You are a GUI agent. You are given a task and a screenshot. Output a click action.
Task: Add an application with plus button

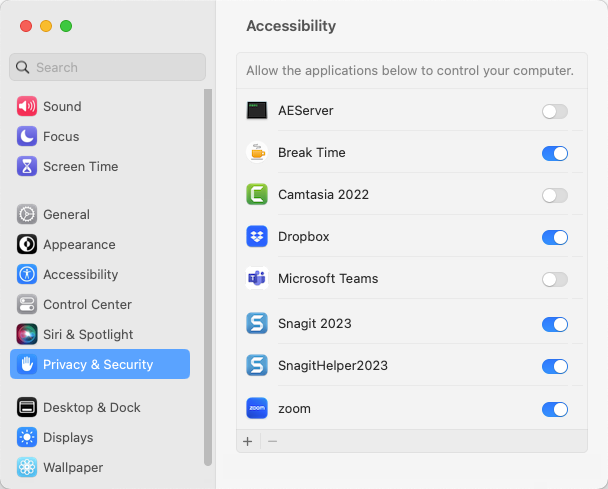pos(247,441)
